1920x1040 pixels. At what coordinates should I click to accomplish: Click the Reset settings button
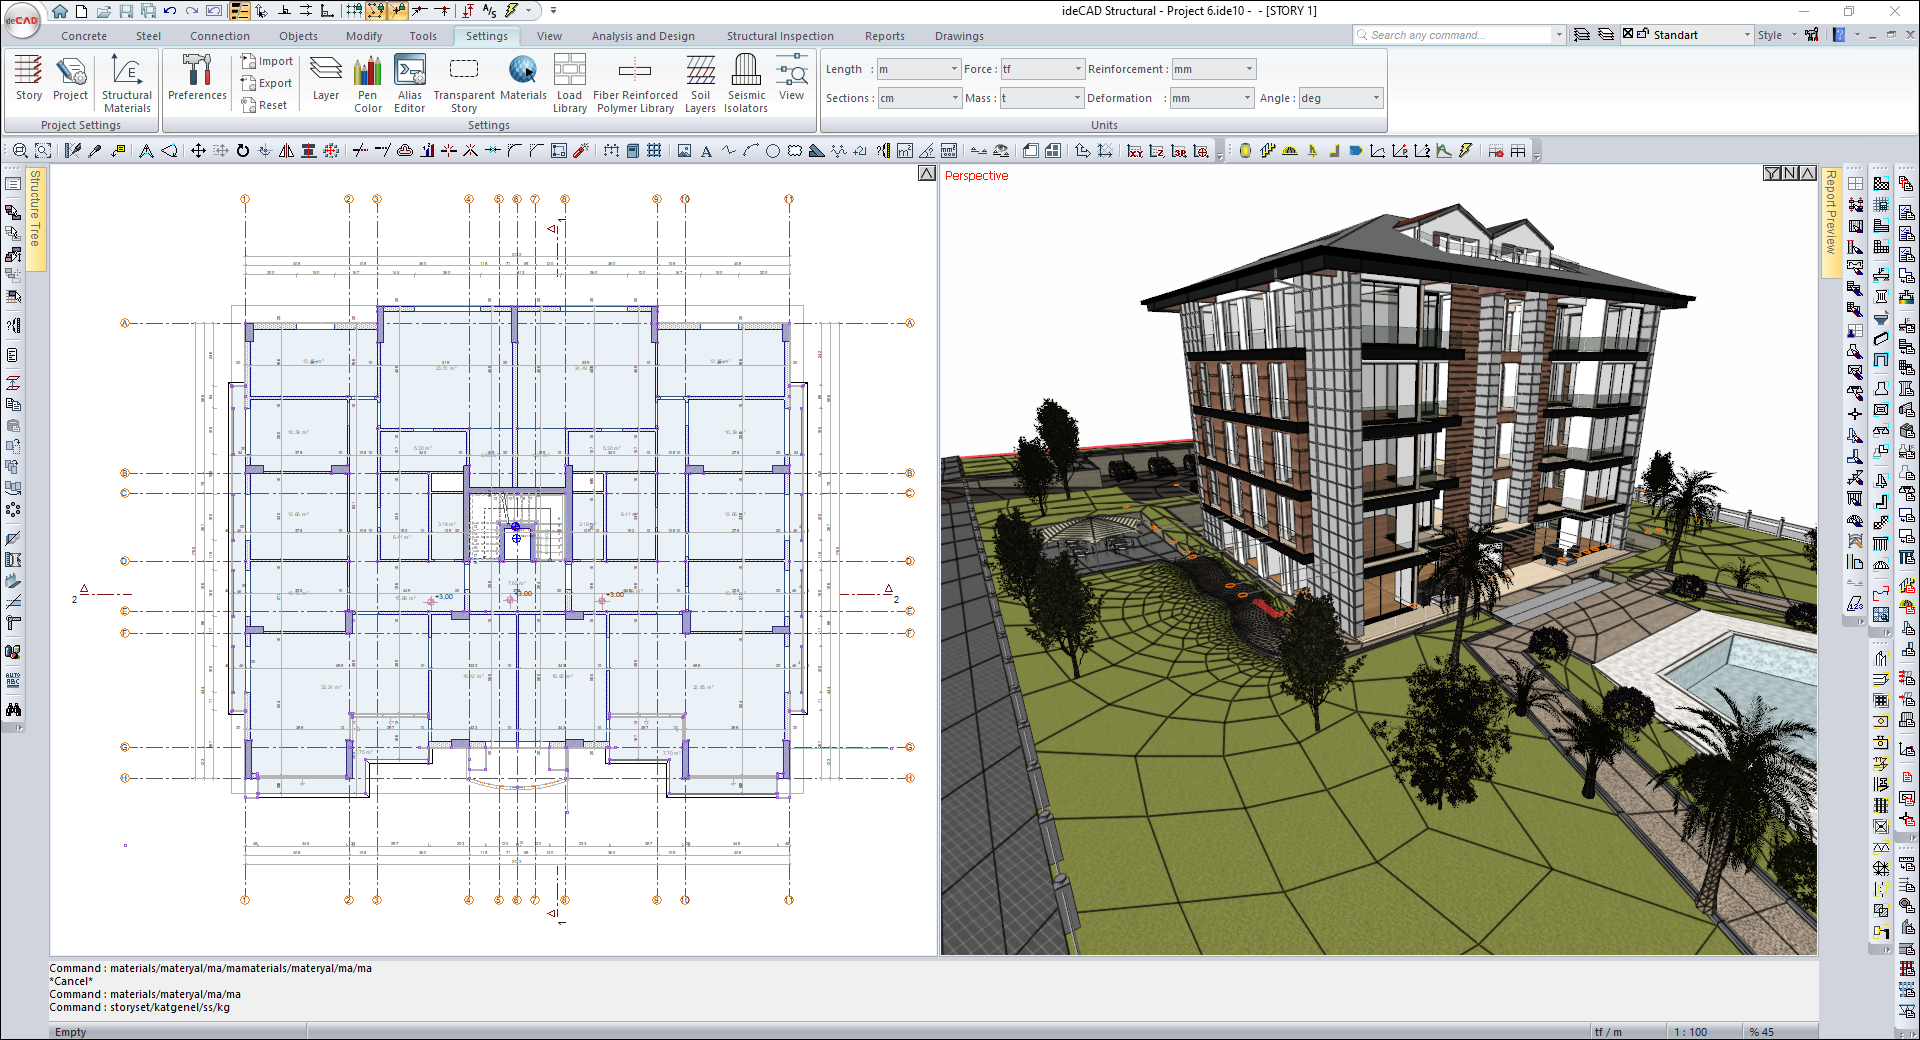click(264, 105)
